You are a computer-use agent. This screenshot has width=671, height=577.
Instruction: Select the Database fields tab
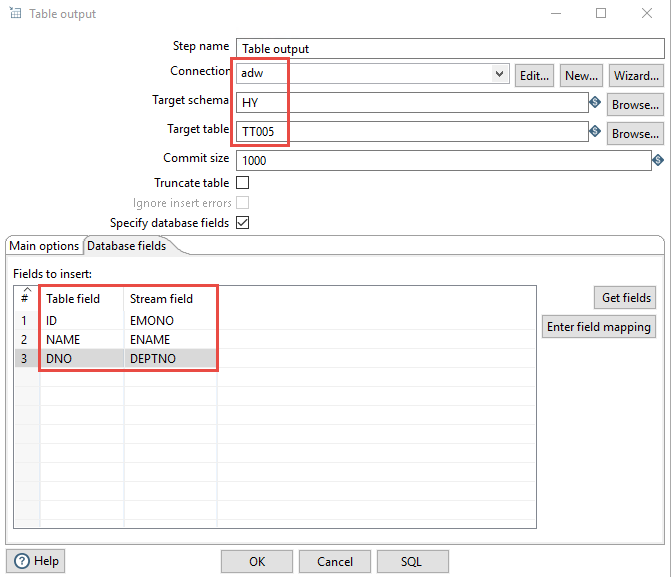click(125, 246)
